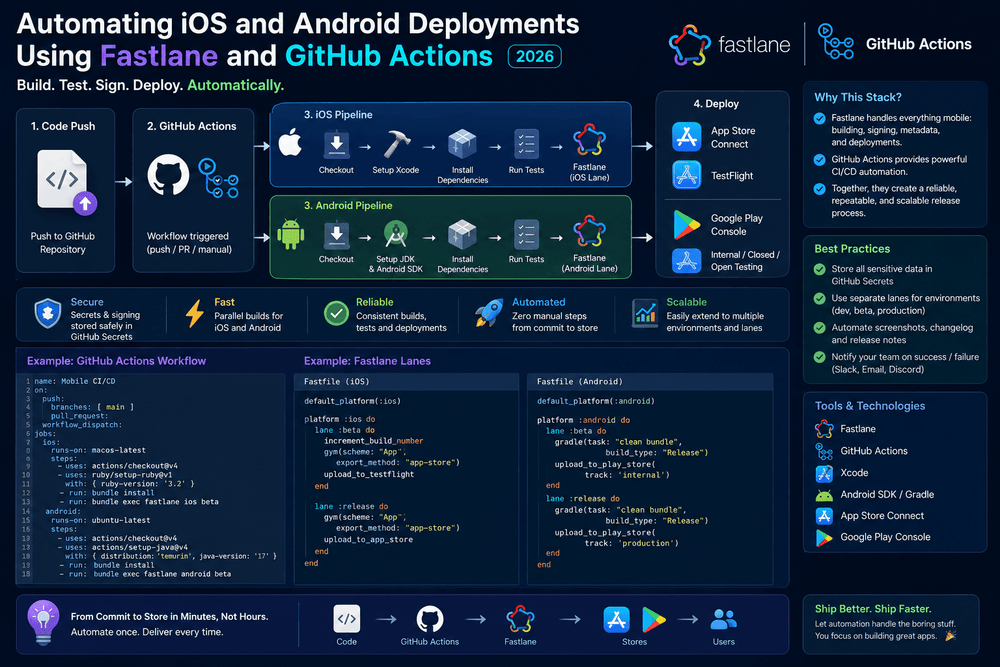This screenshot has height=667, width=1000.
Task: Click the workflow icon beside the octocat in step 2
Action: 218,178
